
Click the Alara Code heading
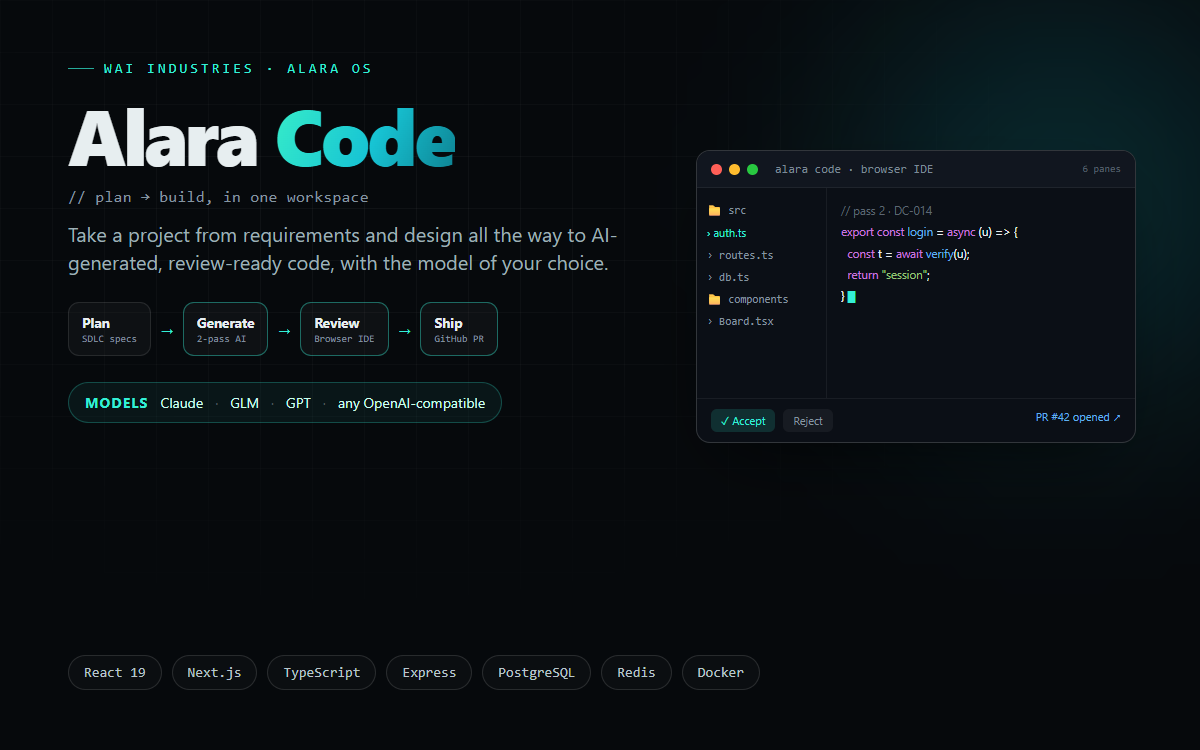[262, 138]
